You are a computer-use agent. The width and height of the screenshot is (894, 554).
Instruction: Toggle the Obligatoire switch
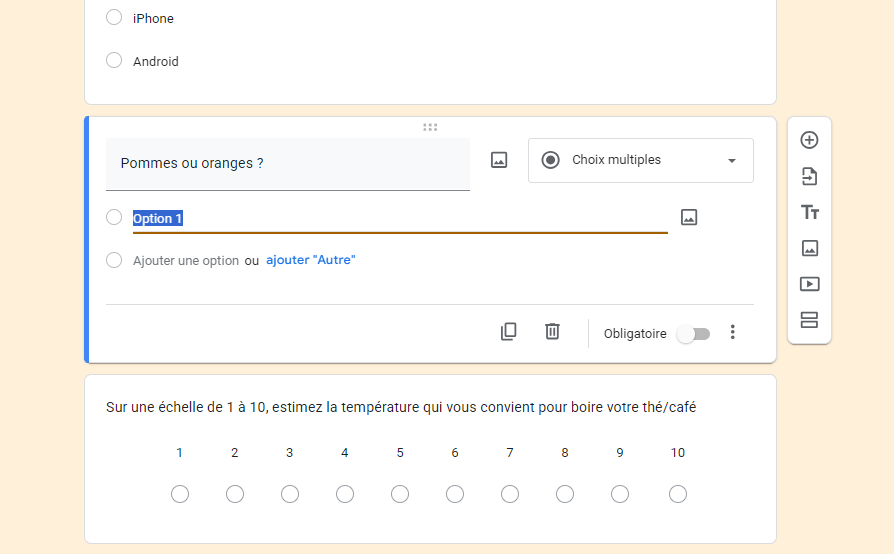(x=693, y=334)
